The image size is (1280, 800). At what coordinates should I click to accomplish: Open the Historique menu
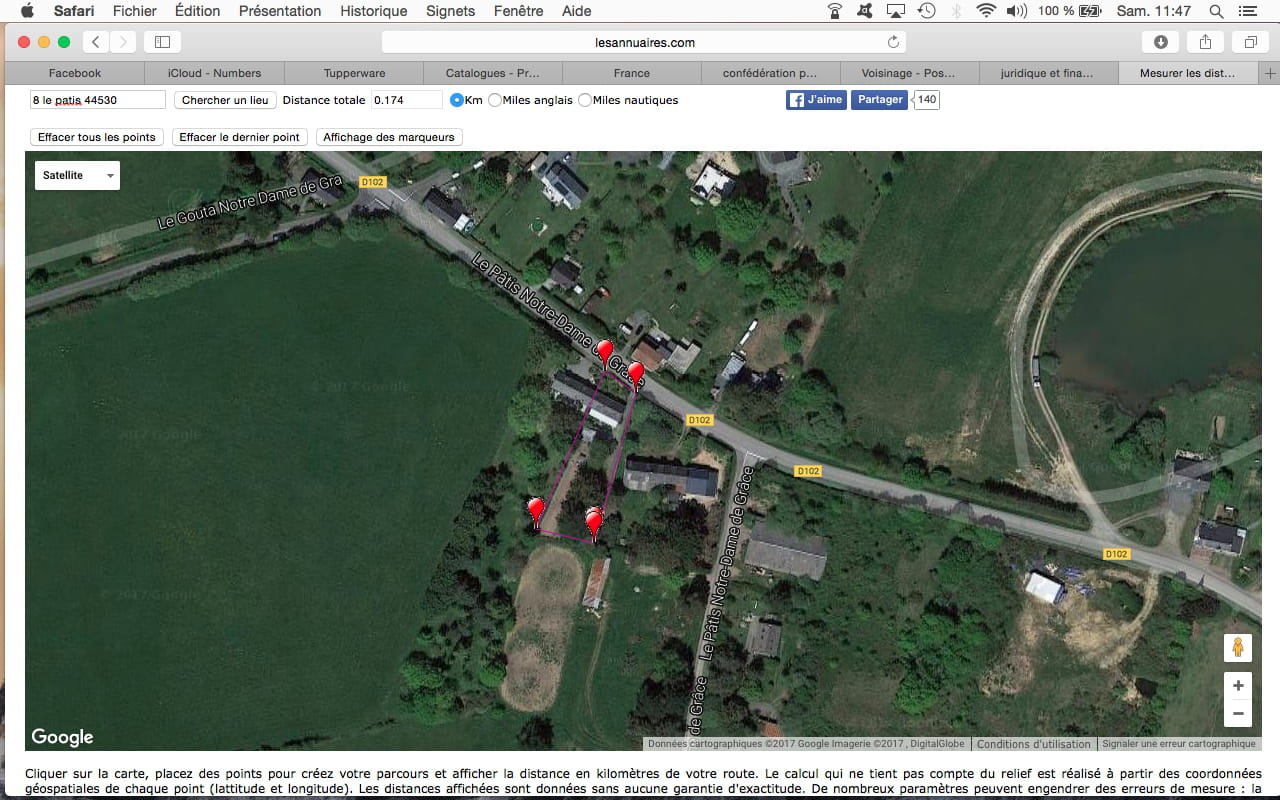point(373,11)
